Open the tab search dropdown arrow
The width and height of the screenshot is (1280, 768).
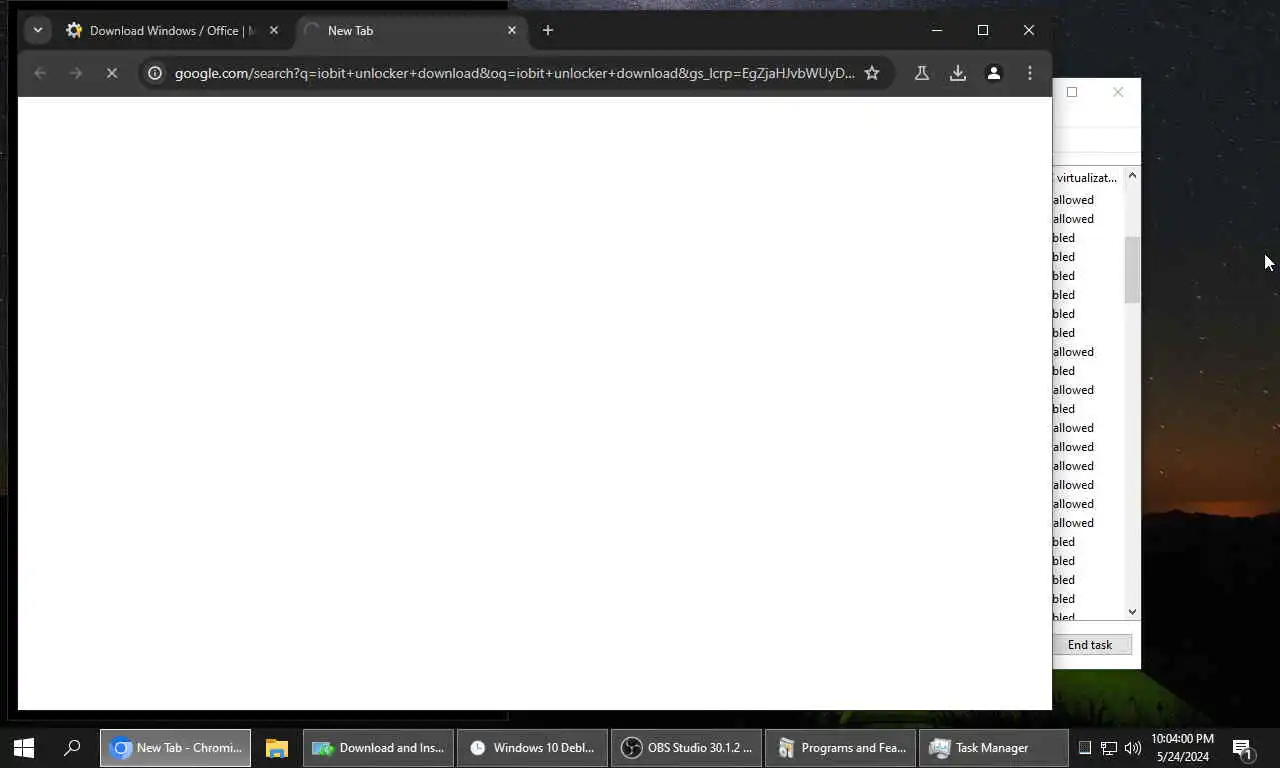coord(38,30)
